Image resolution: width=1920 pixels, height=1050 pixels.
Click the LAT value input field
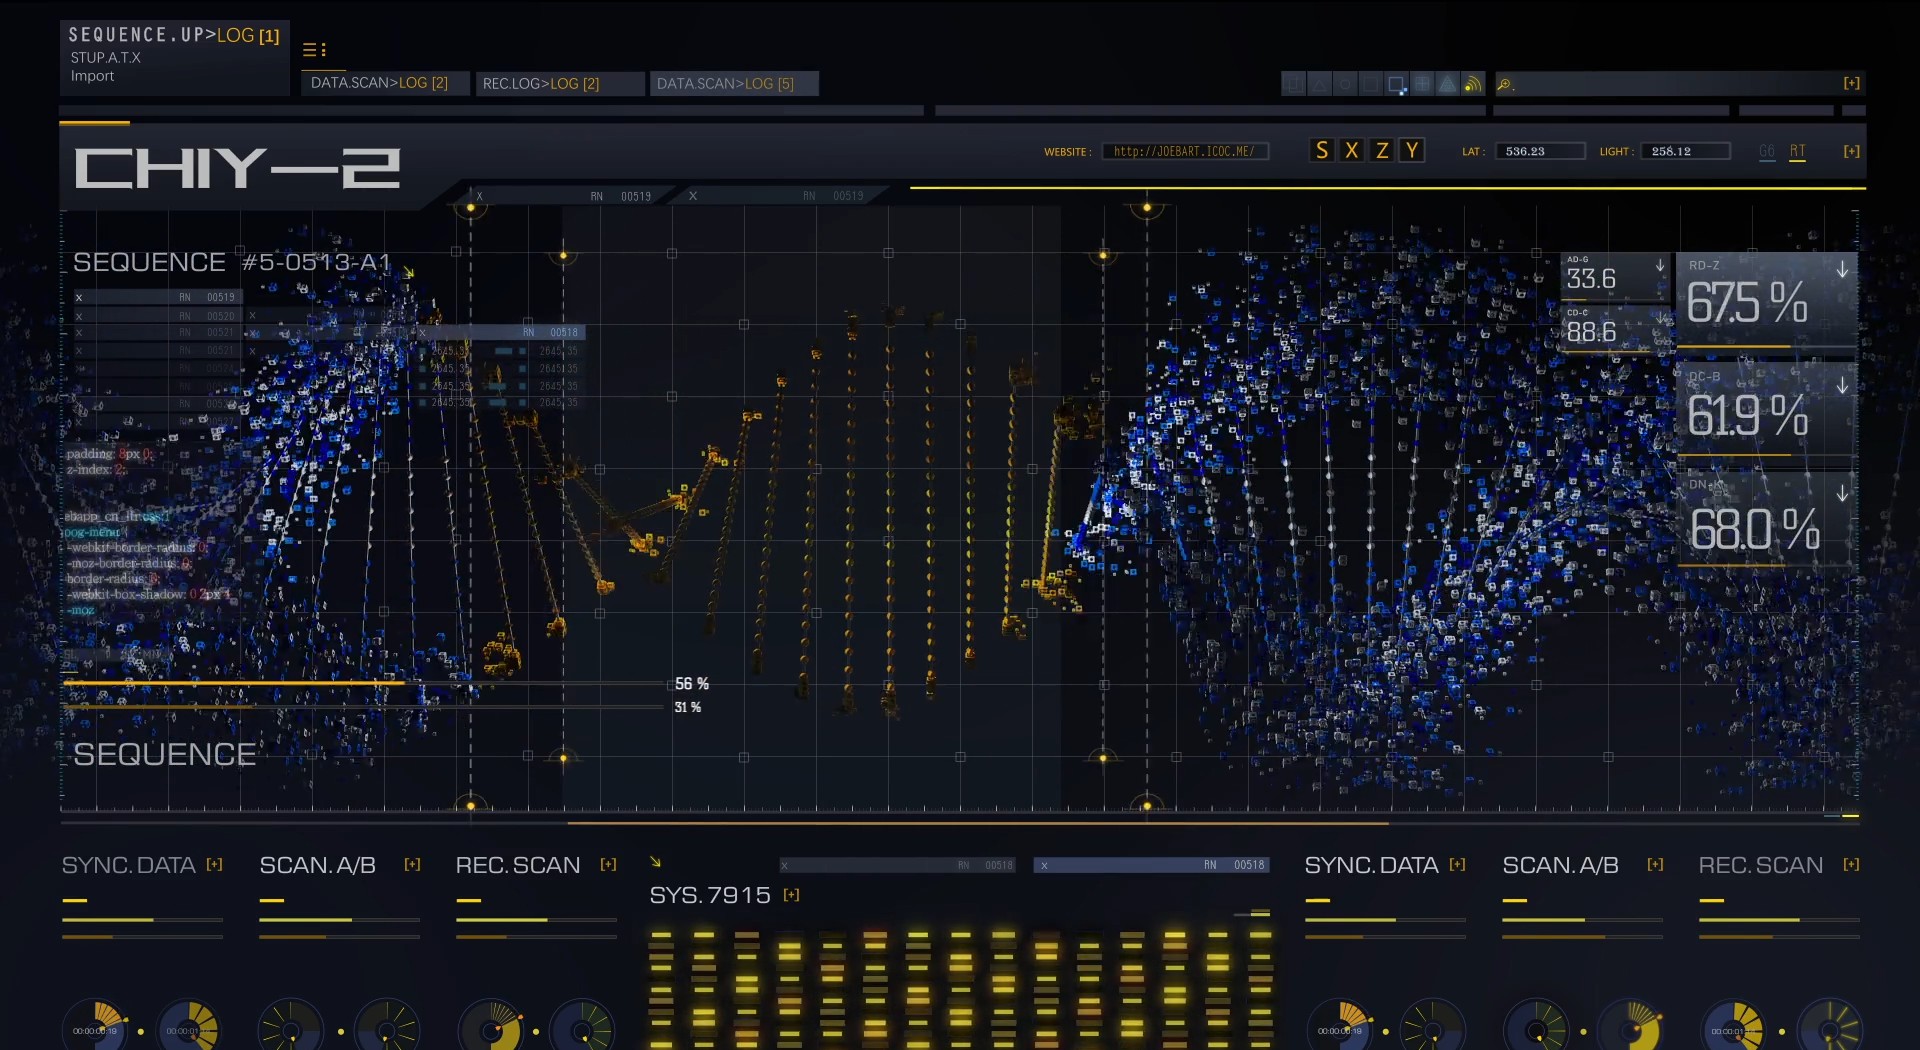[1539, 152]
